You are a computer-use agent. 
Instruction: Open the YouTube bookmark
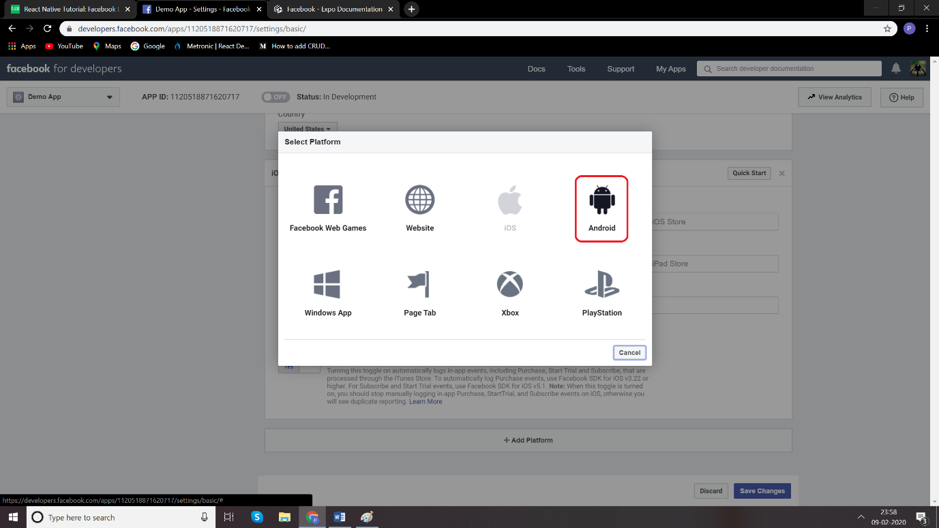click(64, 46)
